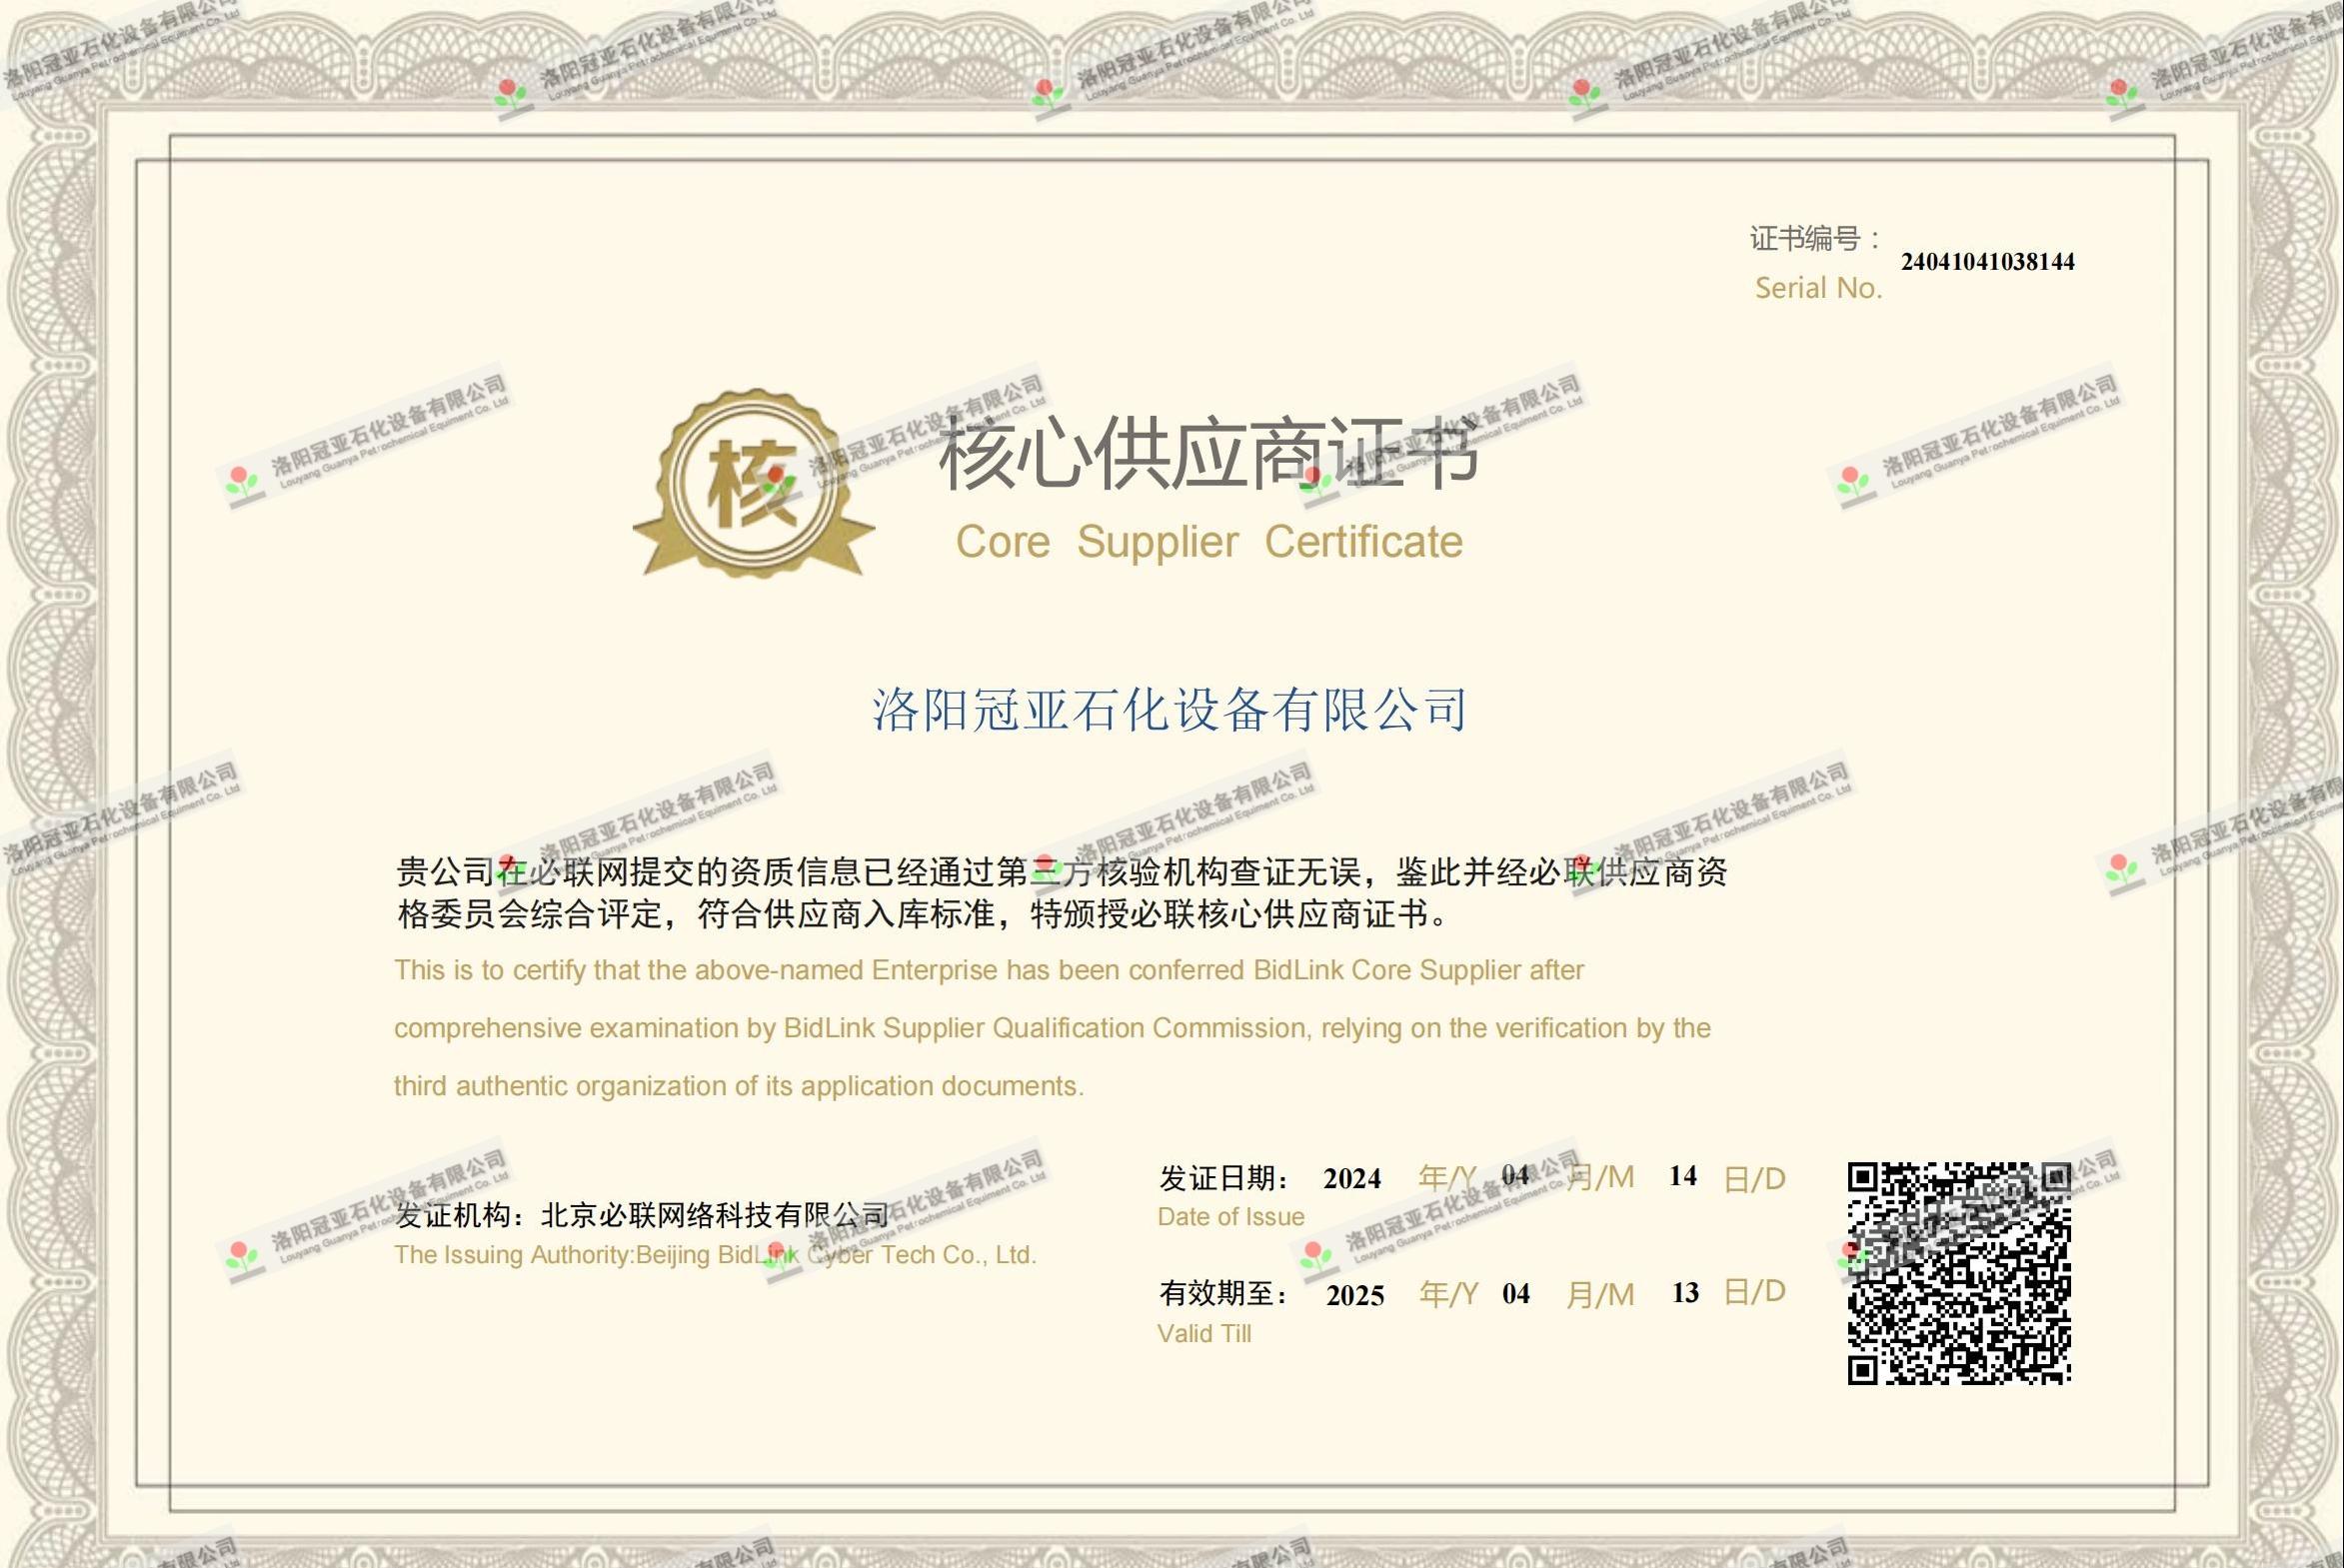Click the serial number 24041041038144
Screen dimensions: 2344x1568
tap(1987, 262)
